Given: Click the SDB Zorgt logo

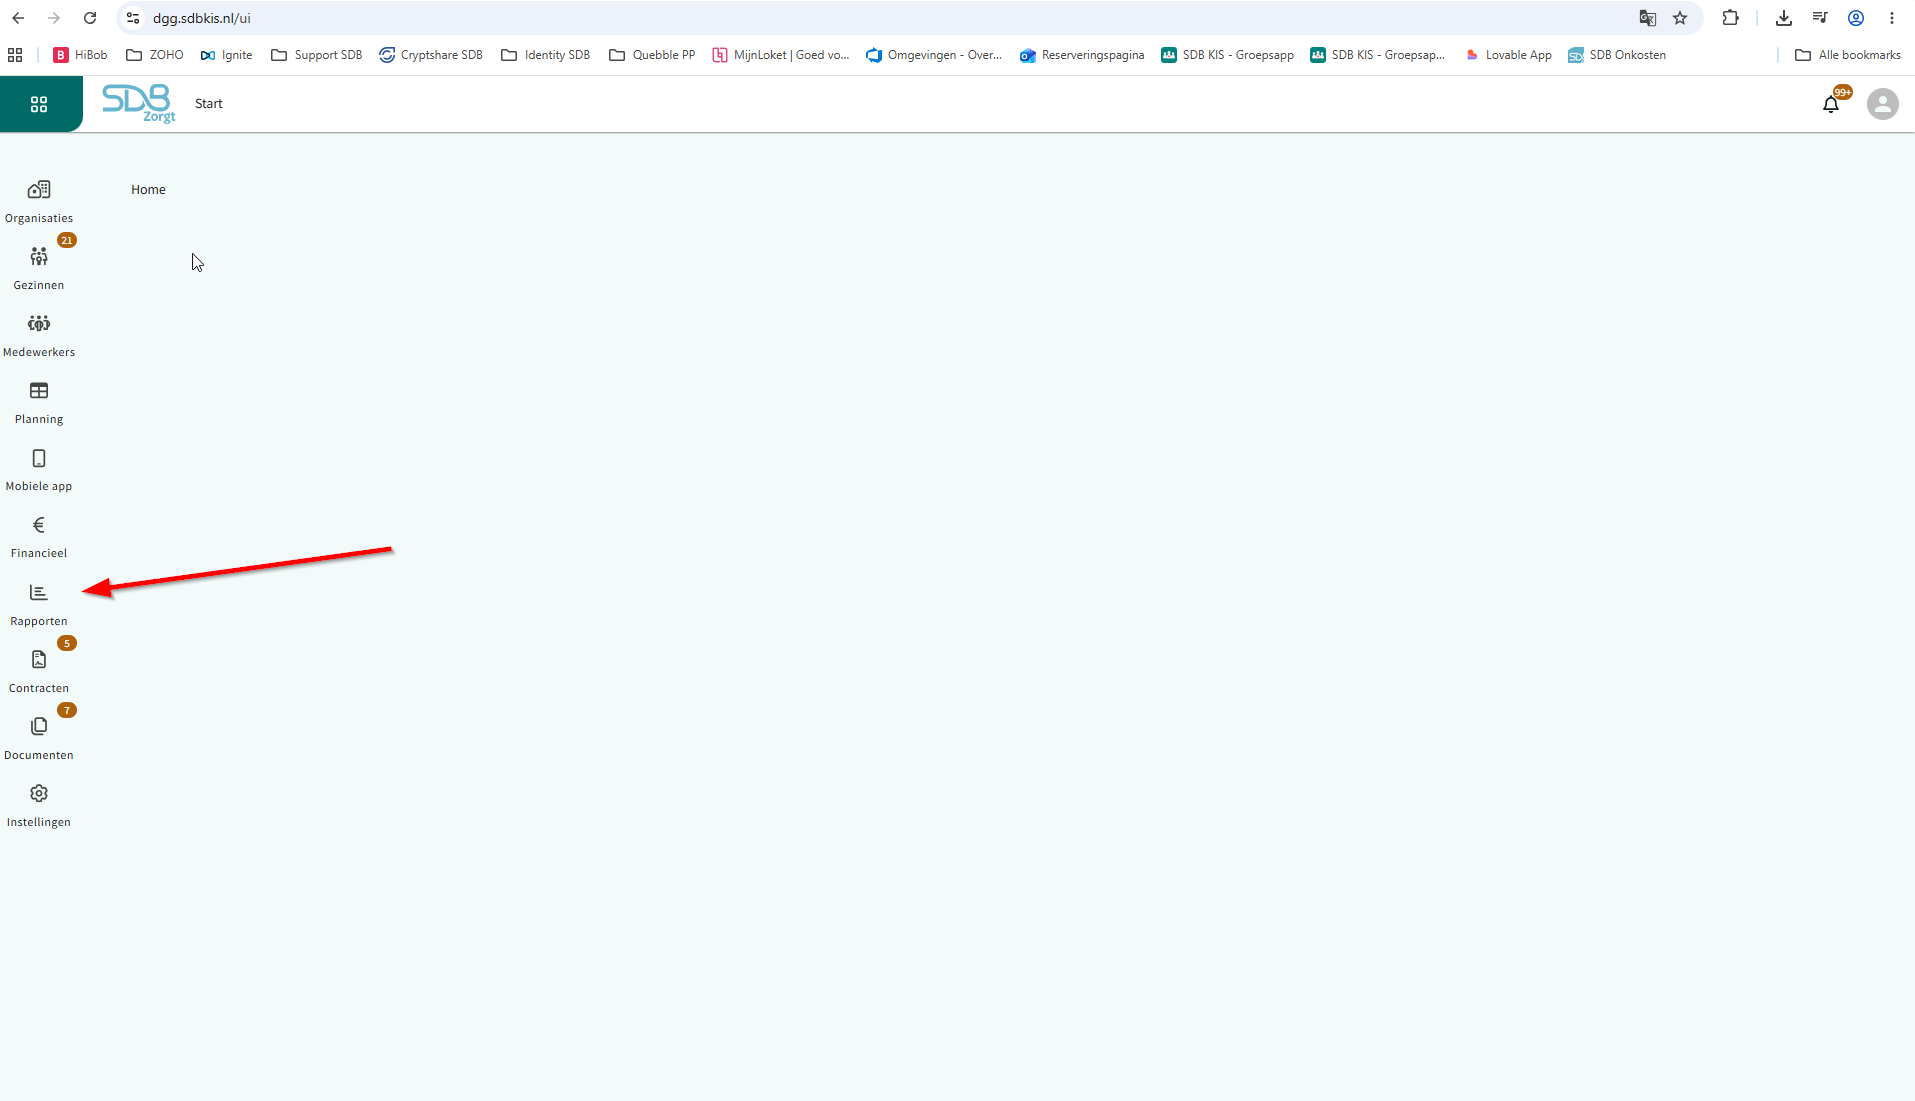Looking at the screenshot, I should click(x=139, y=103).
